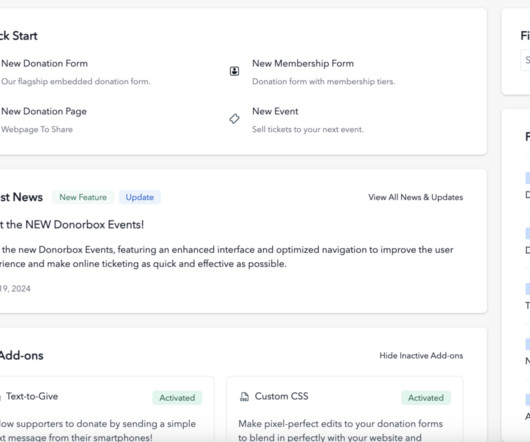Image resolution: width=530 pixels, height=442 pixels.
Task: Select the Update tag
Action: pyautogui.click(x=140, y=197)
